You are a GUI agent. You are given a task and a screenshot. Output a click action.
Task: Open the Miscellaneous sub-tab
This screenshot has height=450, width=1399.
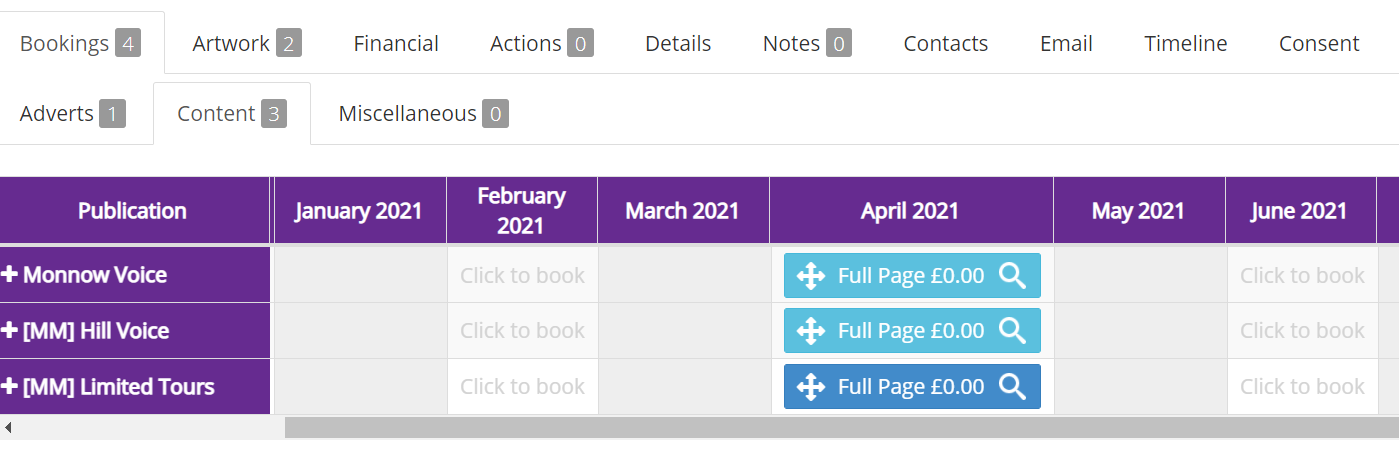pyautogui.click(x=423, y=114)
